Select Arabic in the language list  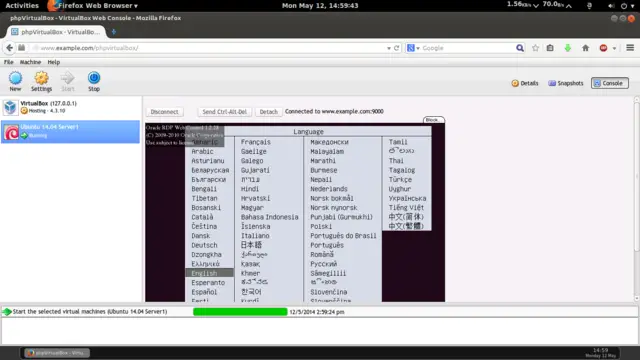pos(202,151)
